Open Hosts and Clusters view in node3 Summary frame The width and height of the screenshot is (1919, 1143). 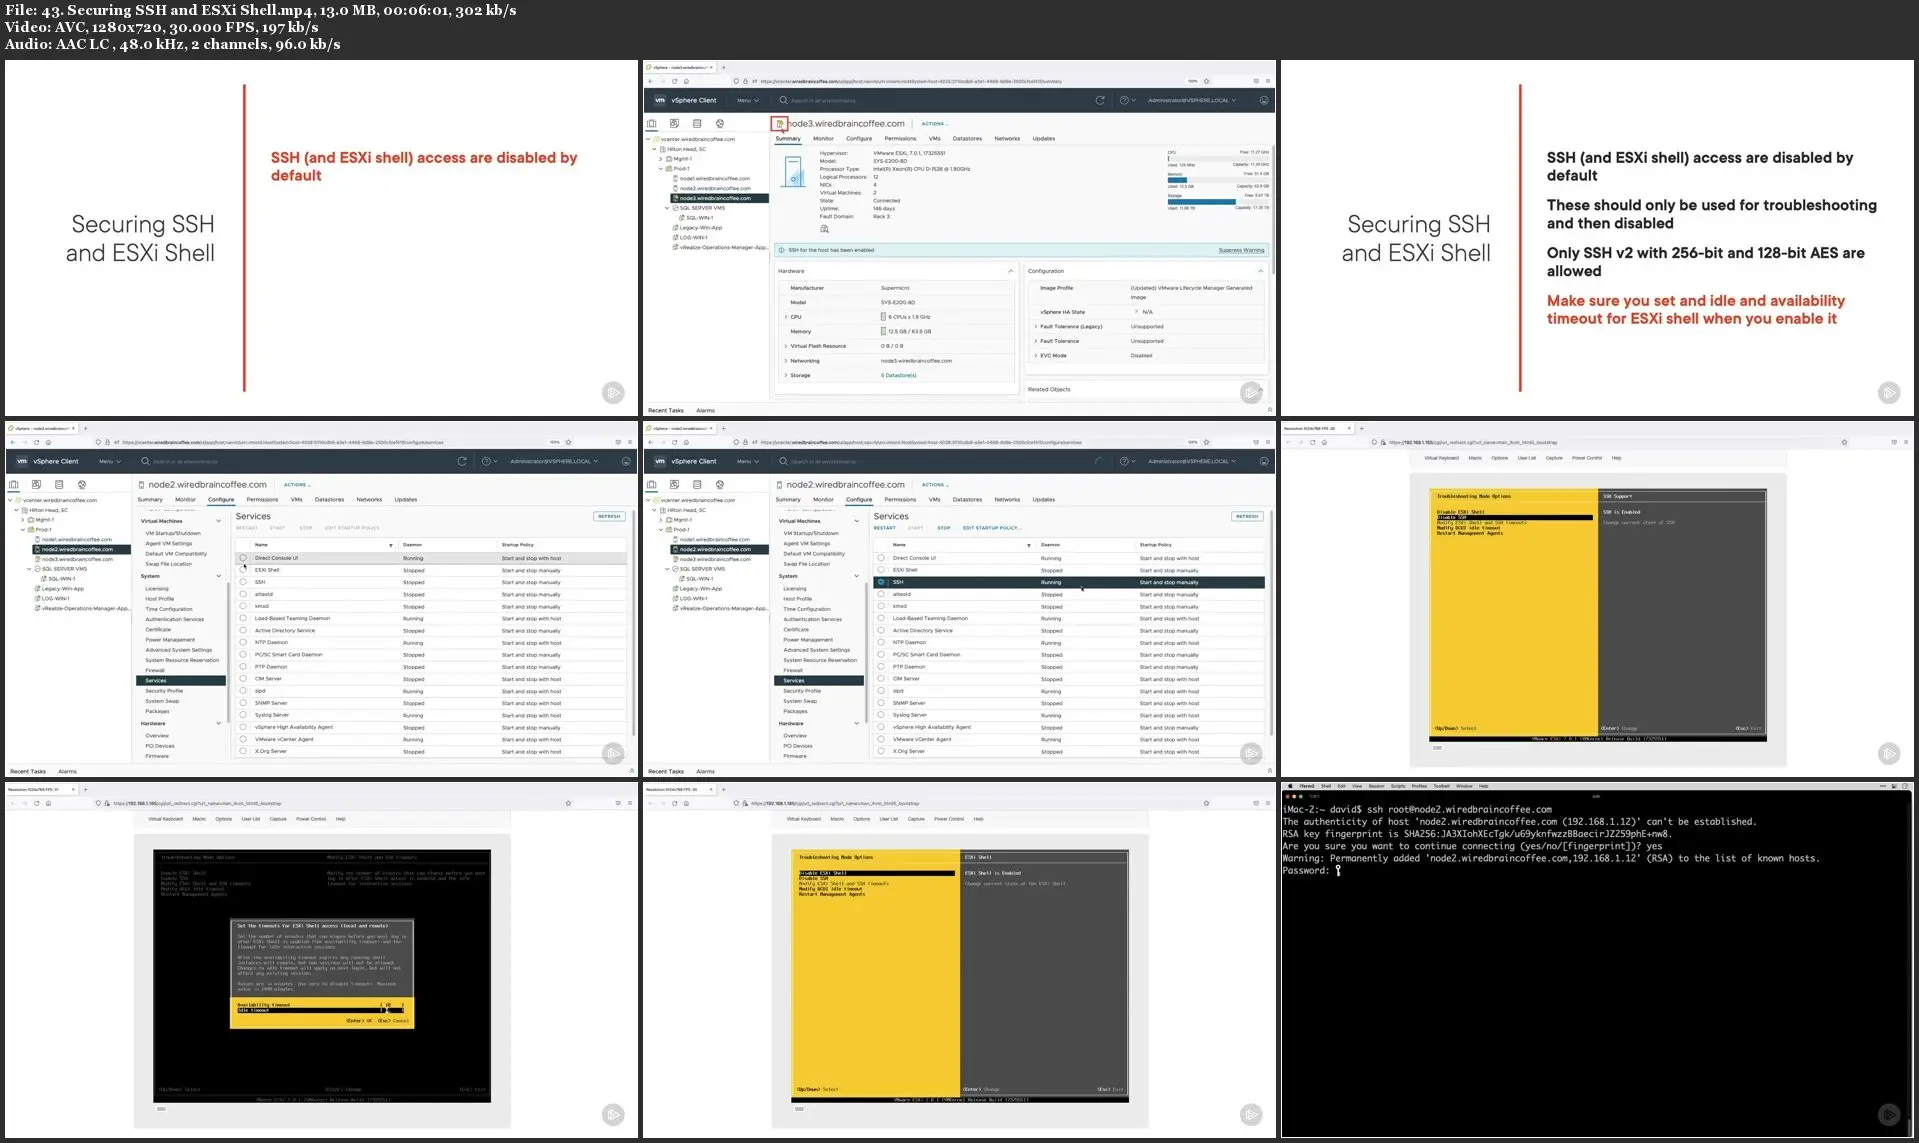[652, 124]
